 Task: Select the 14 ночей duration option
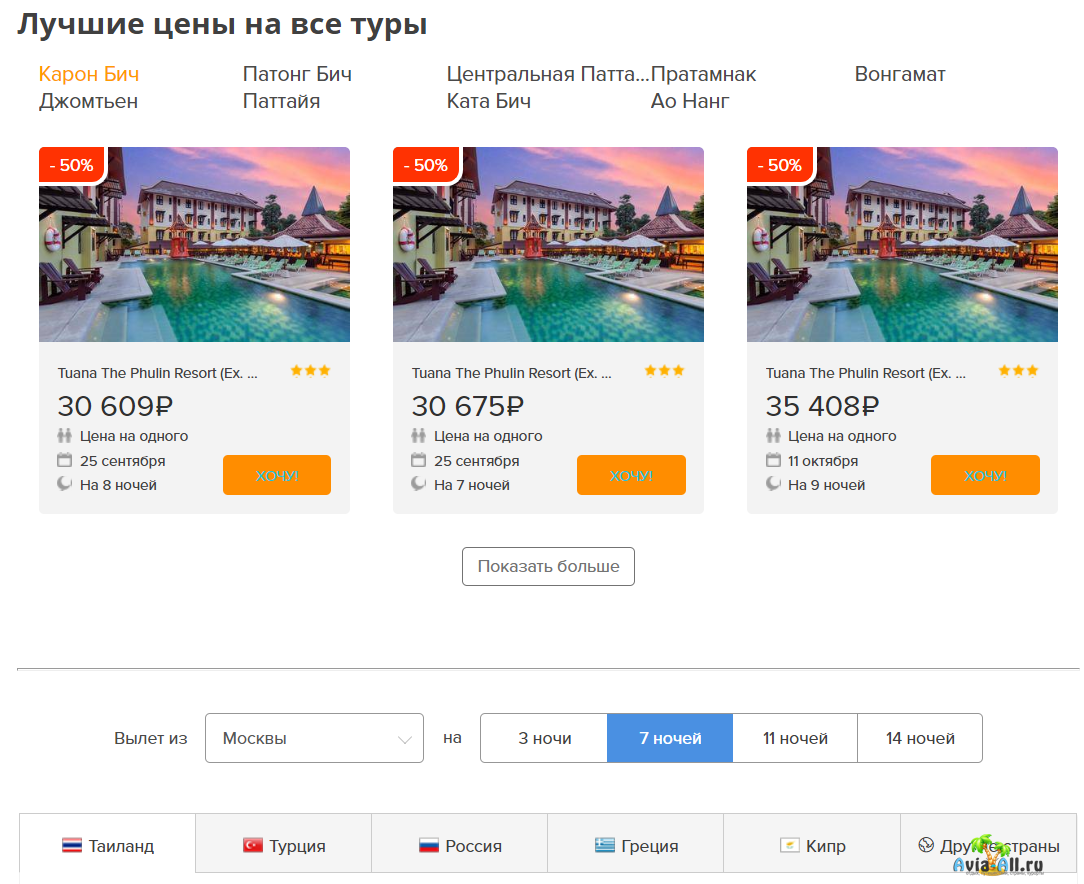(920, 738)
